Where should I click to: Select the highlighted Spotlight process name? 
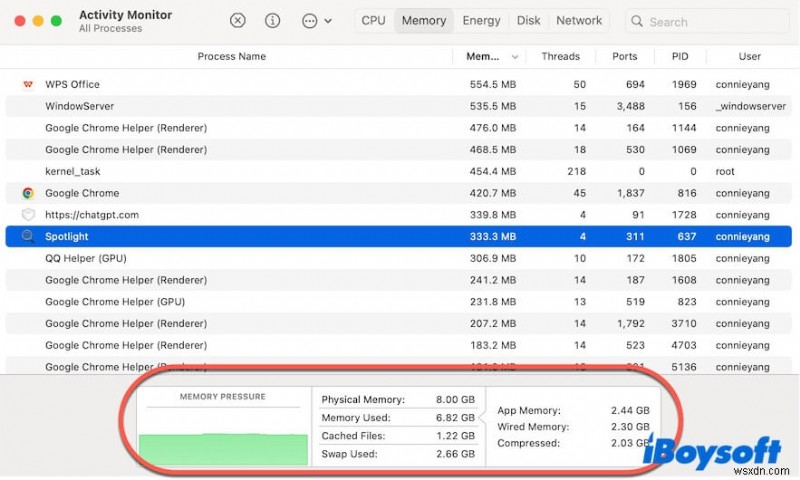tap(66, 236)
